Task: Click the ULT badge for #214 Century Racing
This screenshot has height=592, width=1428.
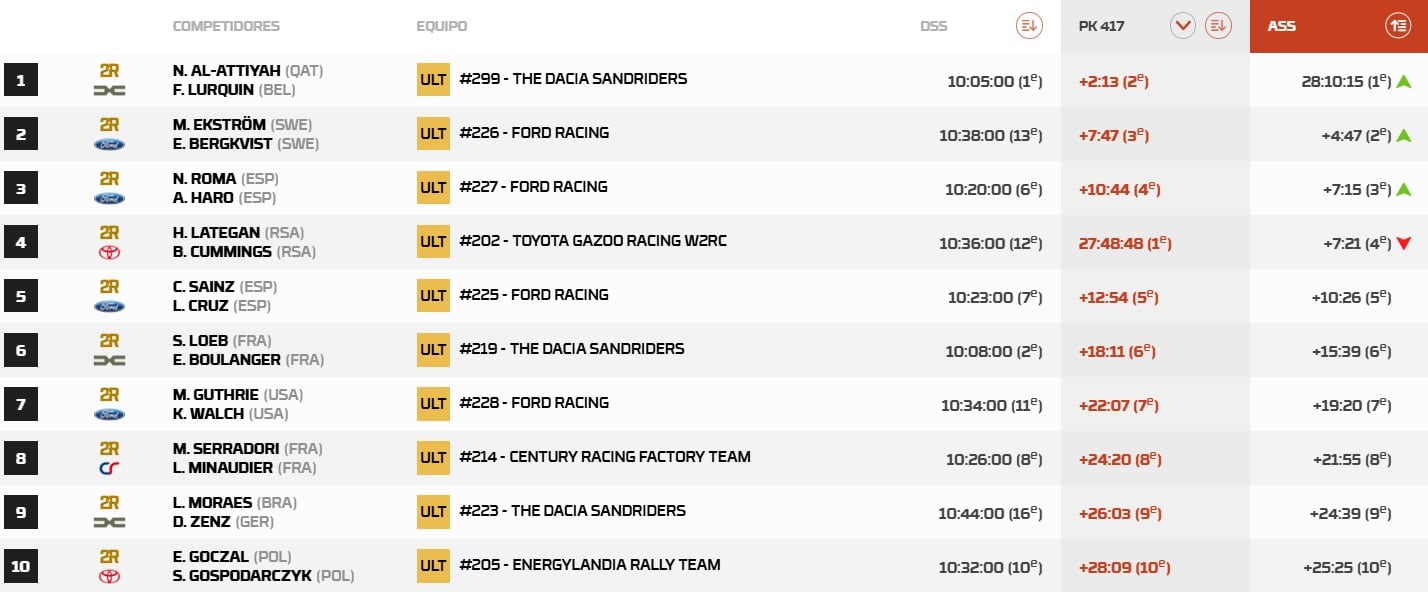Action: tap(433, 457)
